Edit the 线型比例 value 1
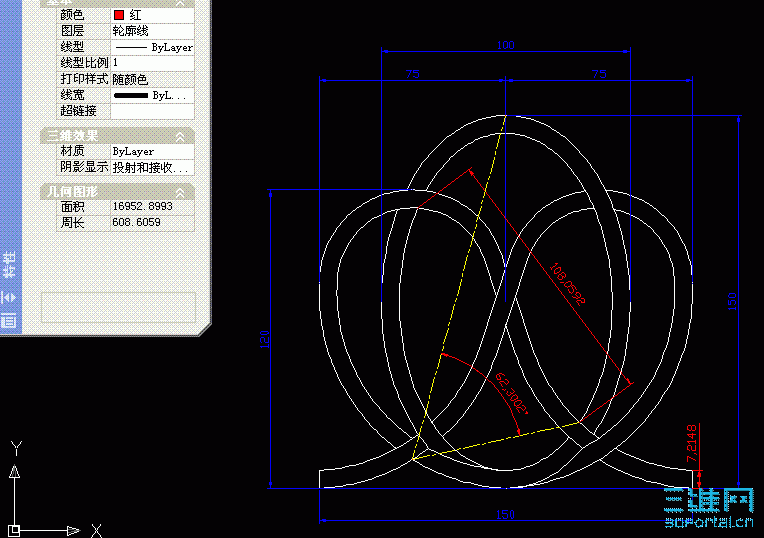This screenshot has width=764, height=538. [x=153, y=63]
